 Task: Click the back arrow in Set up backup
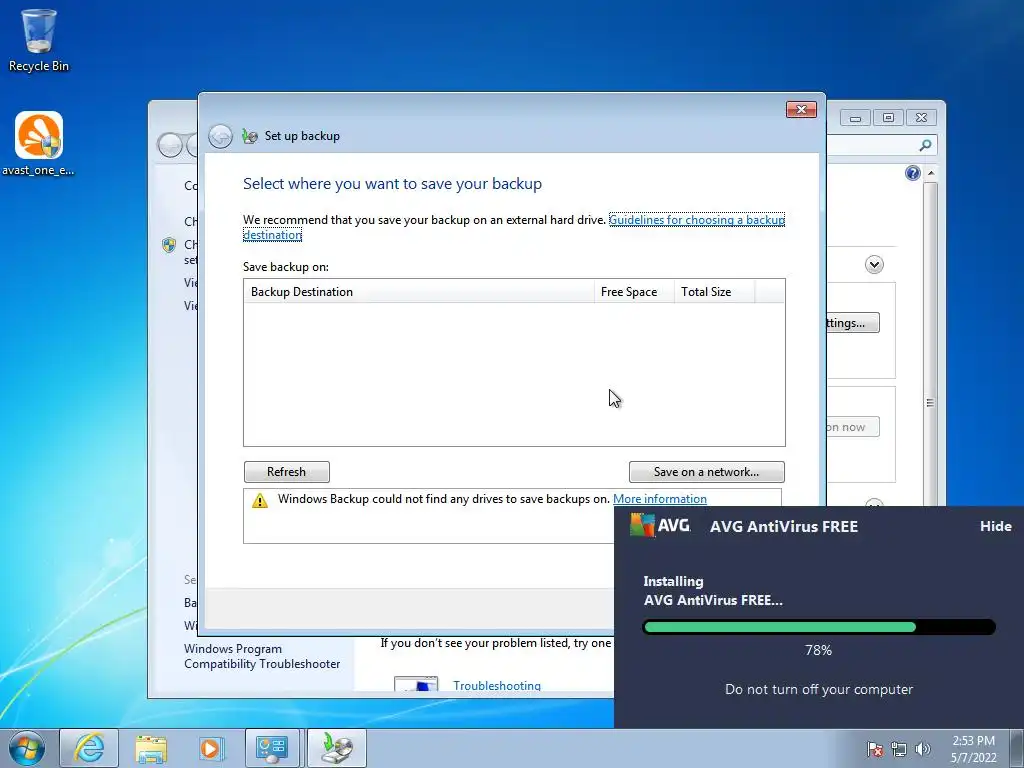[221, 136]
